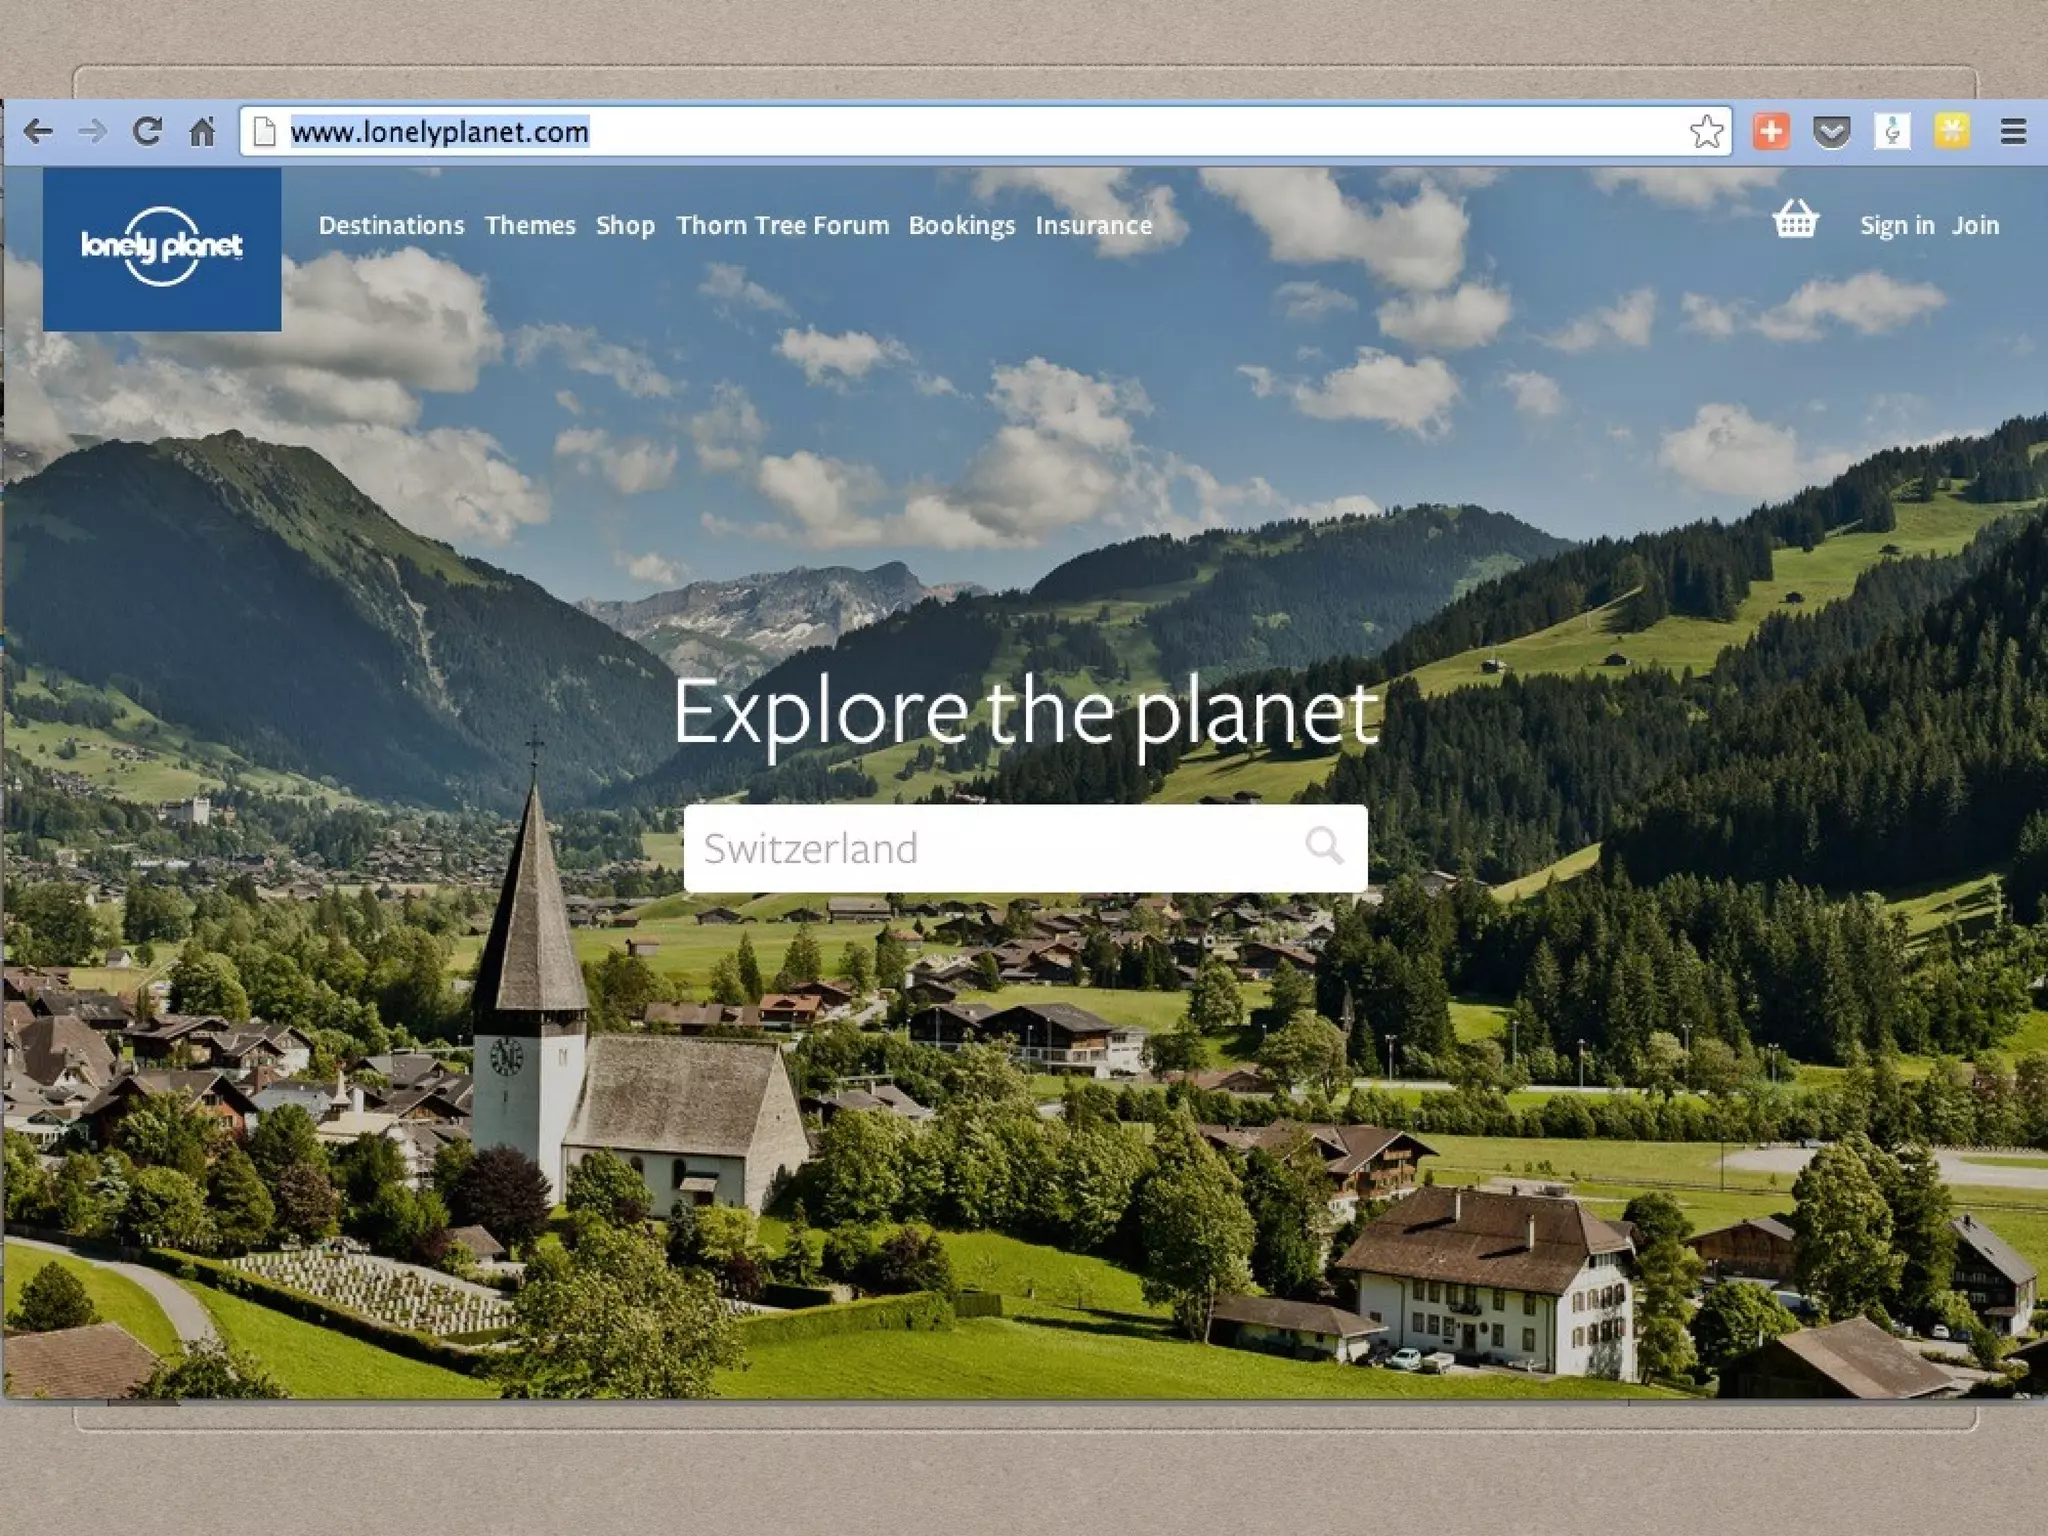The image size is (2048, 1536).
Task: Open the Thorn Tree Forum link
Action: coord(782,226)
